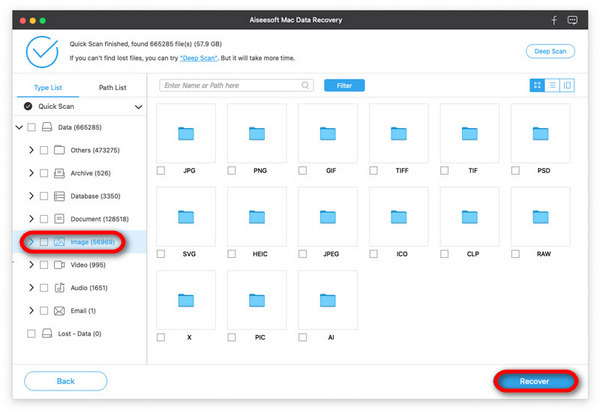The image size is (600, 413).
Task: Focus the Enter Name or Path field
Action: tap(236, 85)
